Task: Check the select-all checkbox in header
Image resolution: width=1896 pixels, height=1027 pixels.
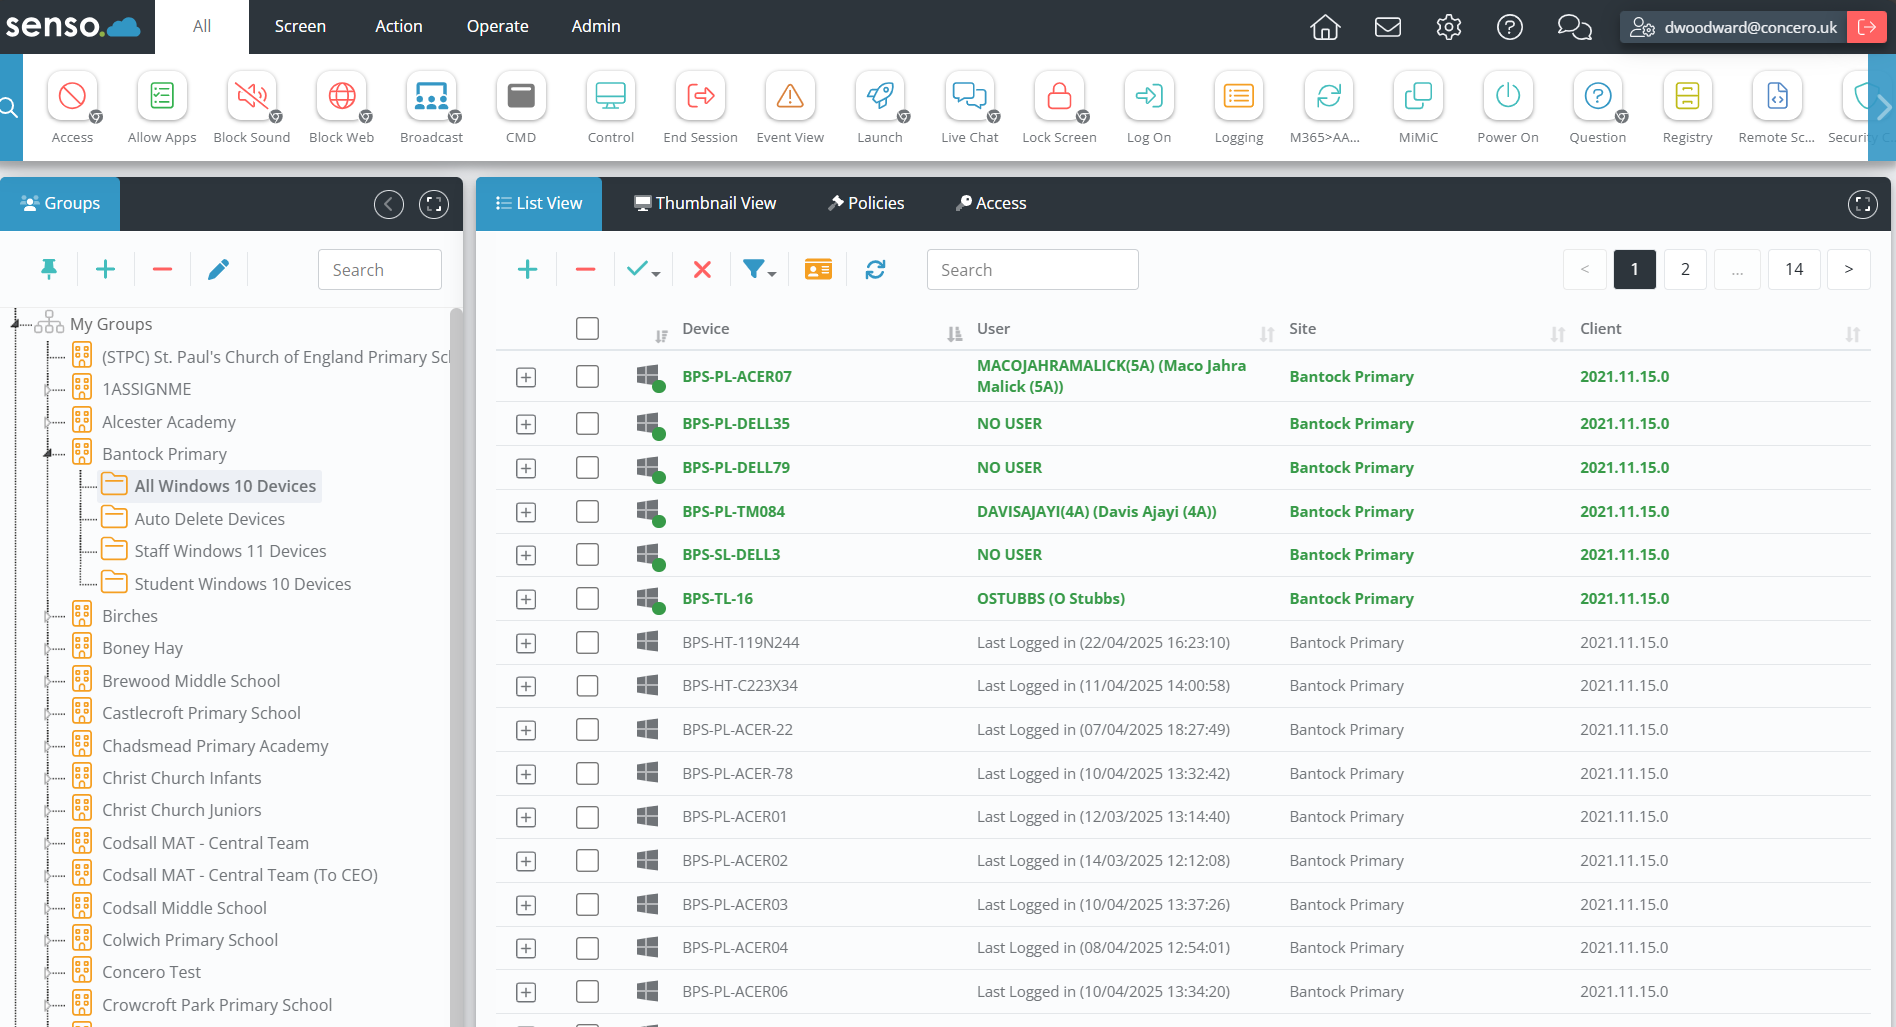Action: pos(587,329)
